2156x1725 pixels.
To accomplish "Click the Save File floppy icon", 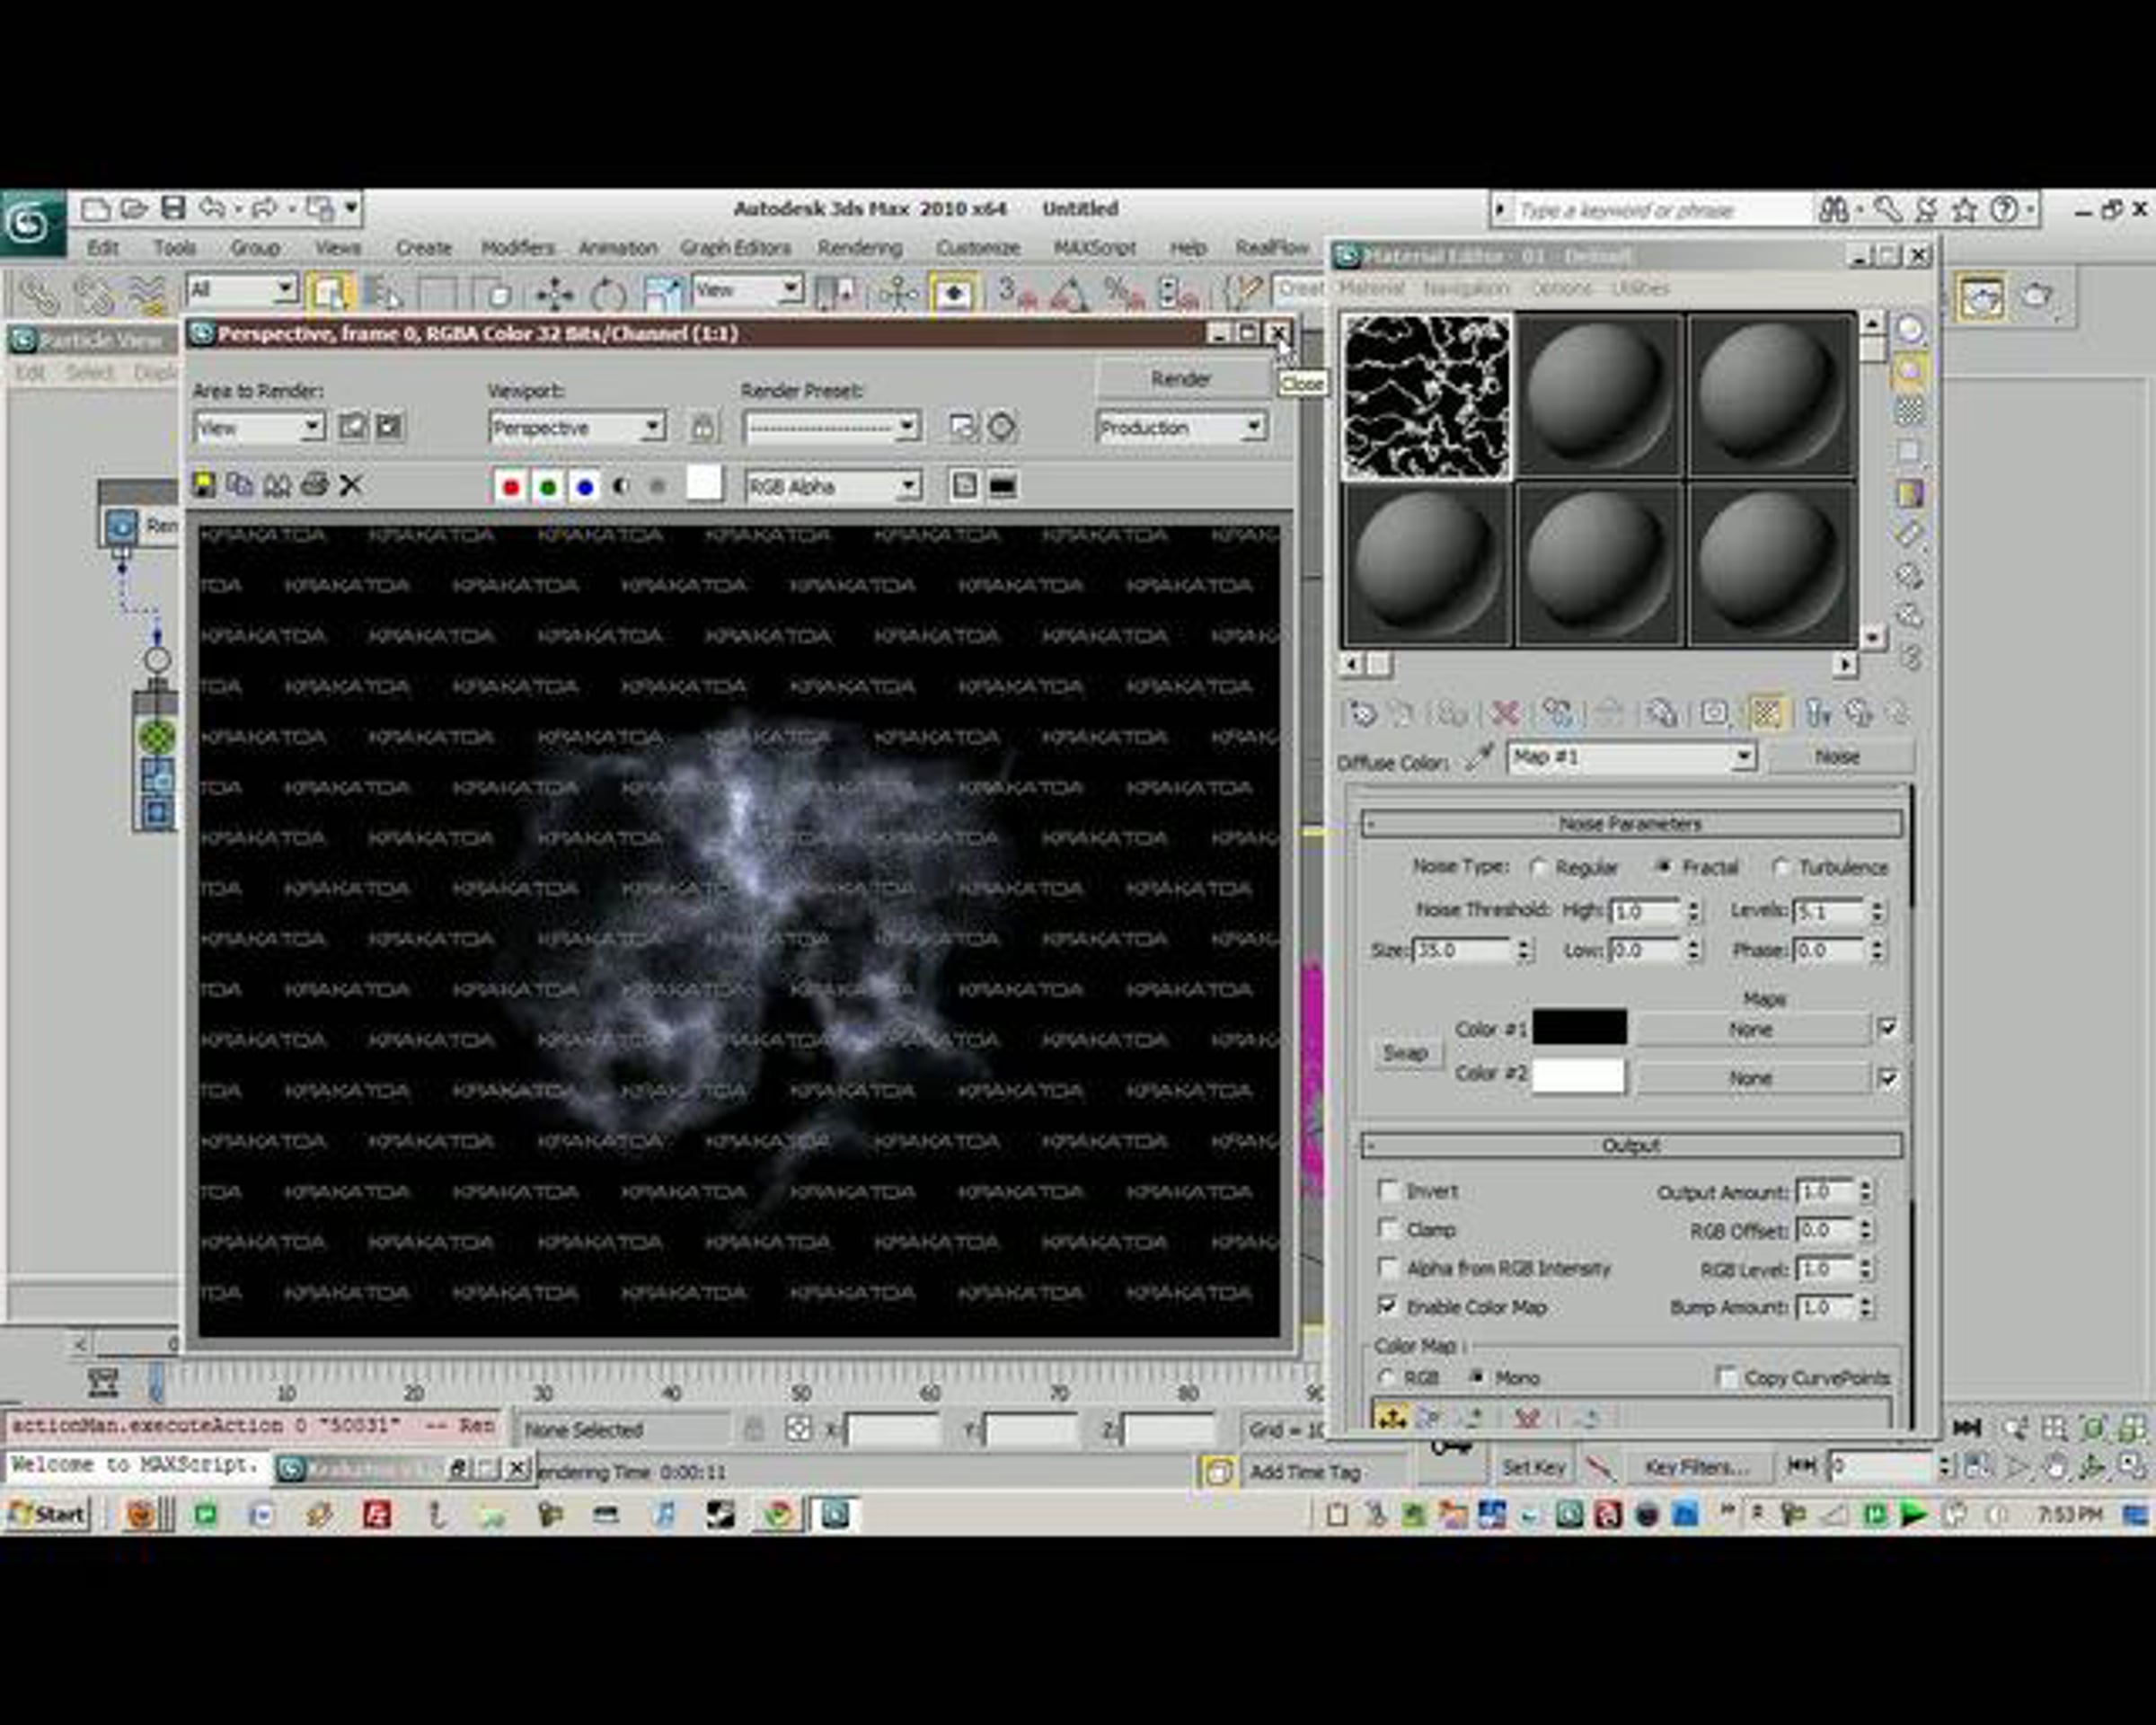I will coord(173,208).
